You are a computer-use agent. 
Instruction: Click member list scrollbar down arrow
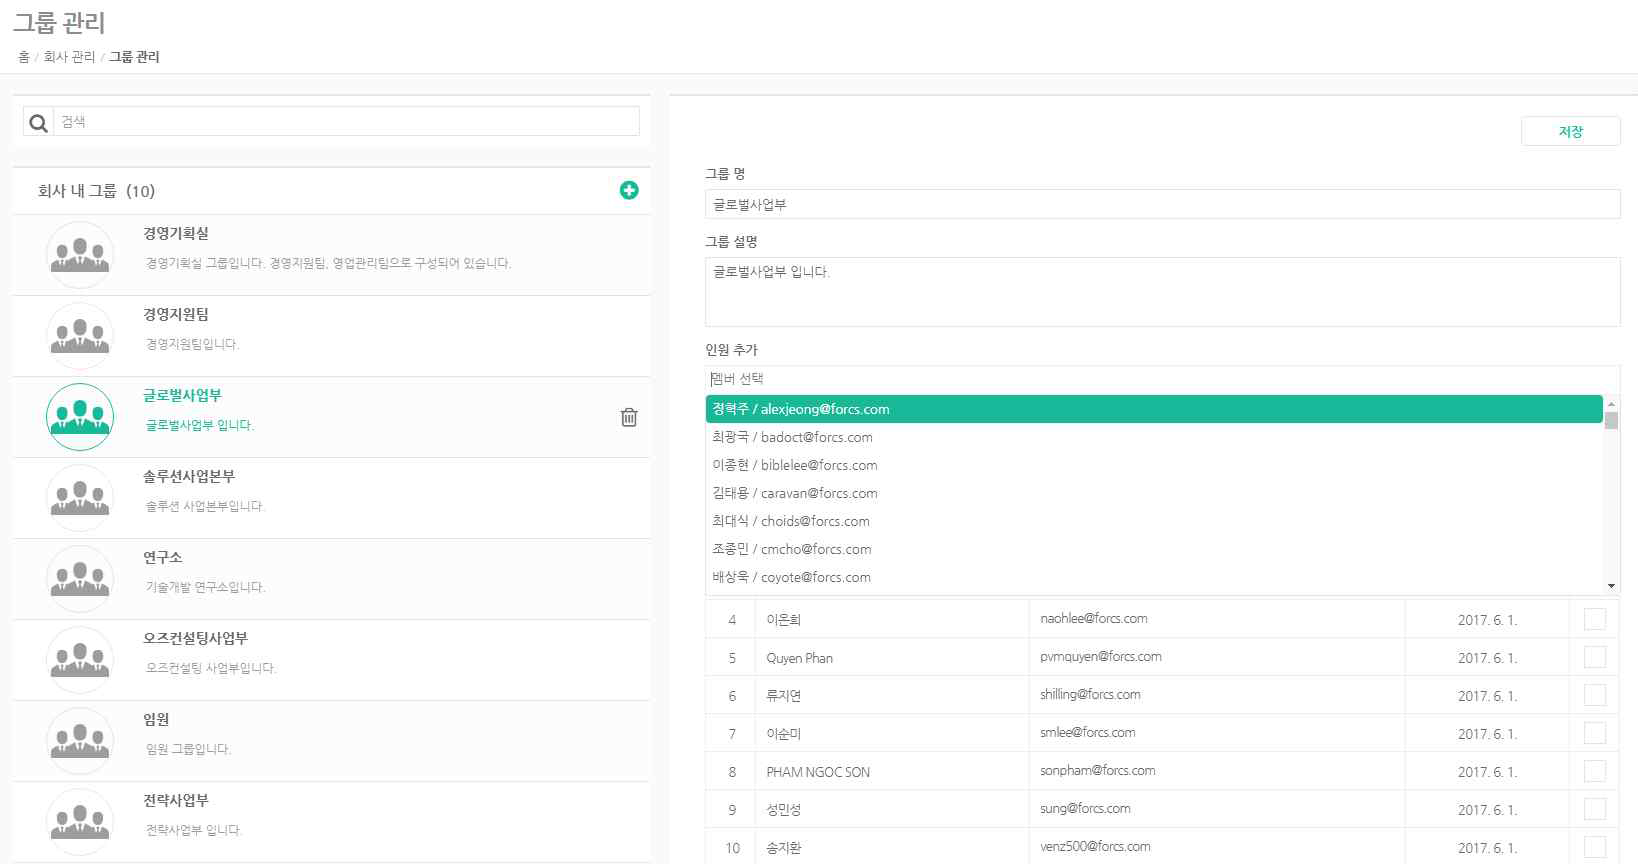(1611, 586)
